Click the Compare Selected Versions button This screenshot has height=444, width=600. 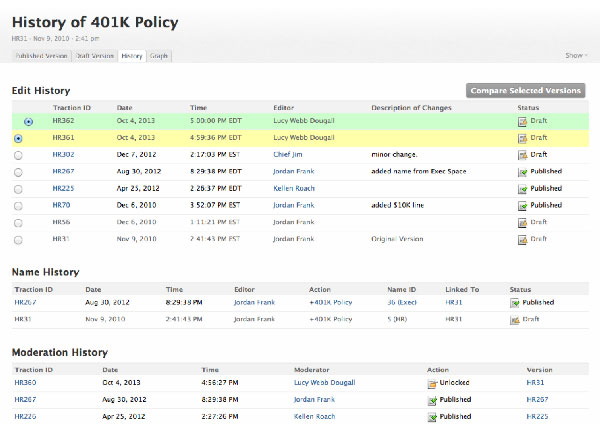(x=526, y=90)
